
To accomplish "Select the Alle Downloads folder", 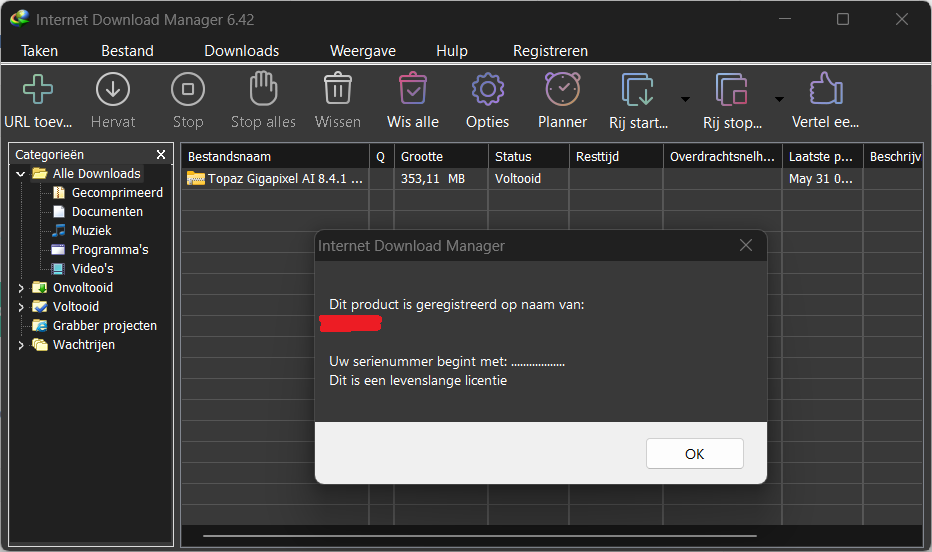I will click(96, 174).
